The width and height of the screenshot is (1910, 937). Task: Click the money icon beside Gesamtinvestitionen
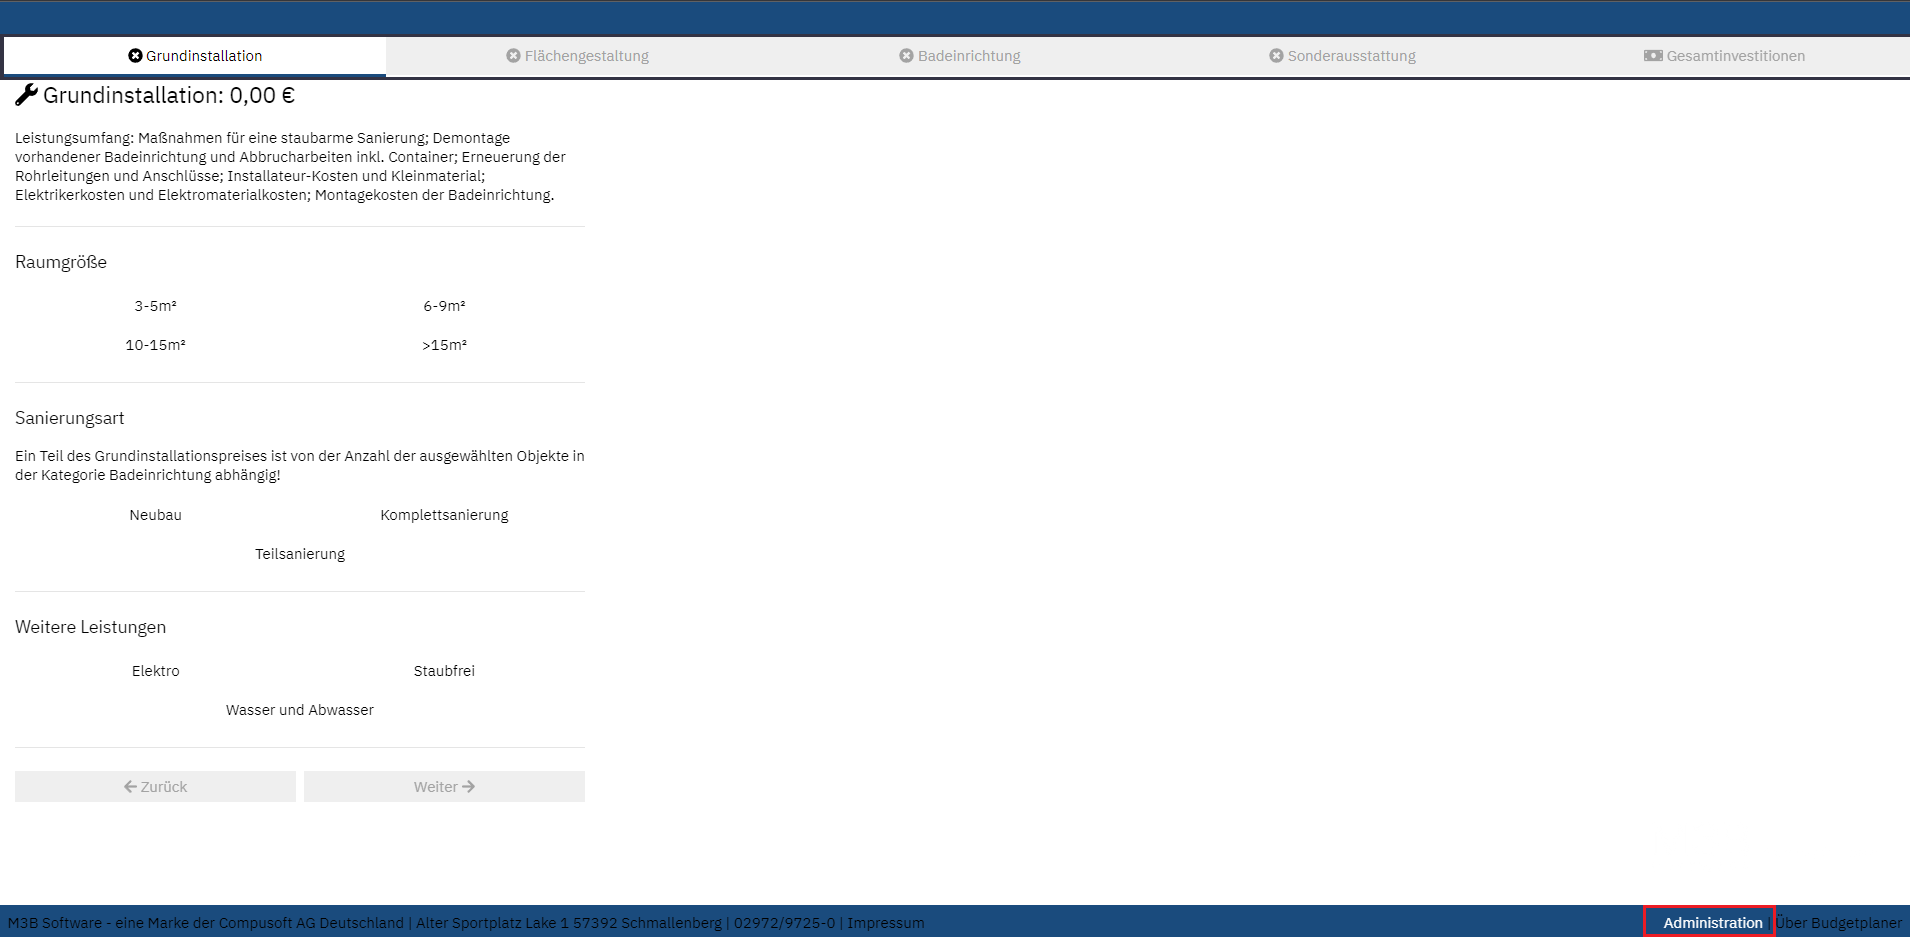[1653, 56]
